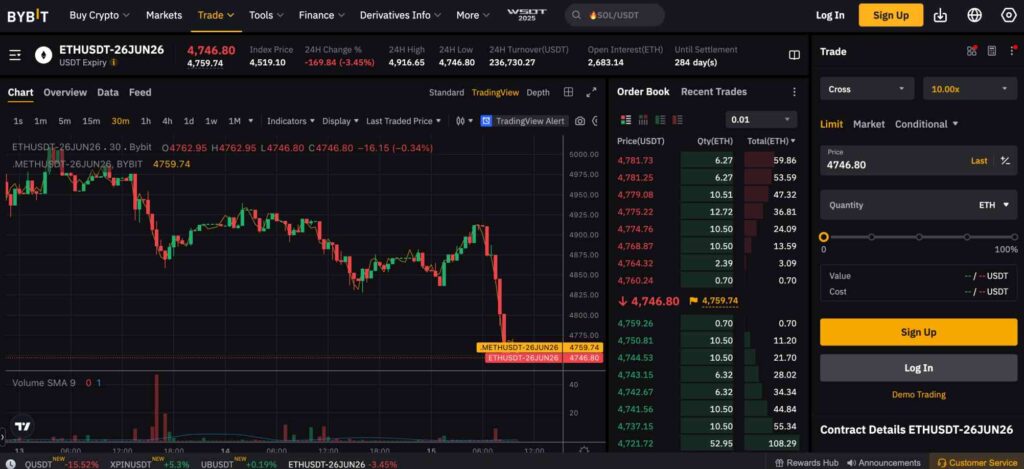Image resolution: width=1024 pixels, height=469 pixels.
Task: Open Rewards Hub in bottom bar
Action: click(806, 462)
